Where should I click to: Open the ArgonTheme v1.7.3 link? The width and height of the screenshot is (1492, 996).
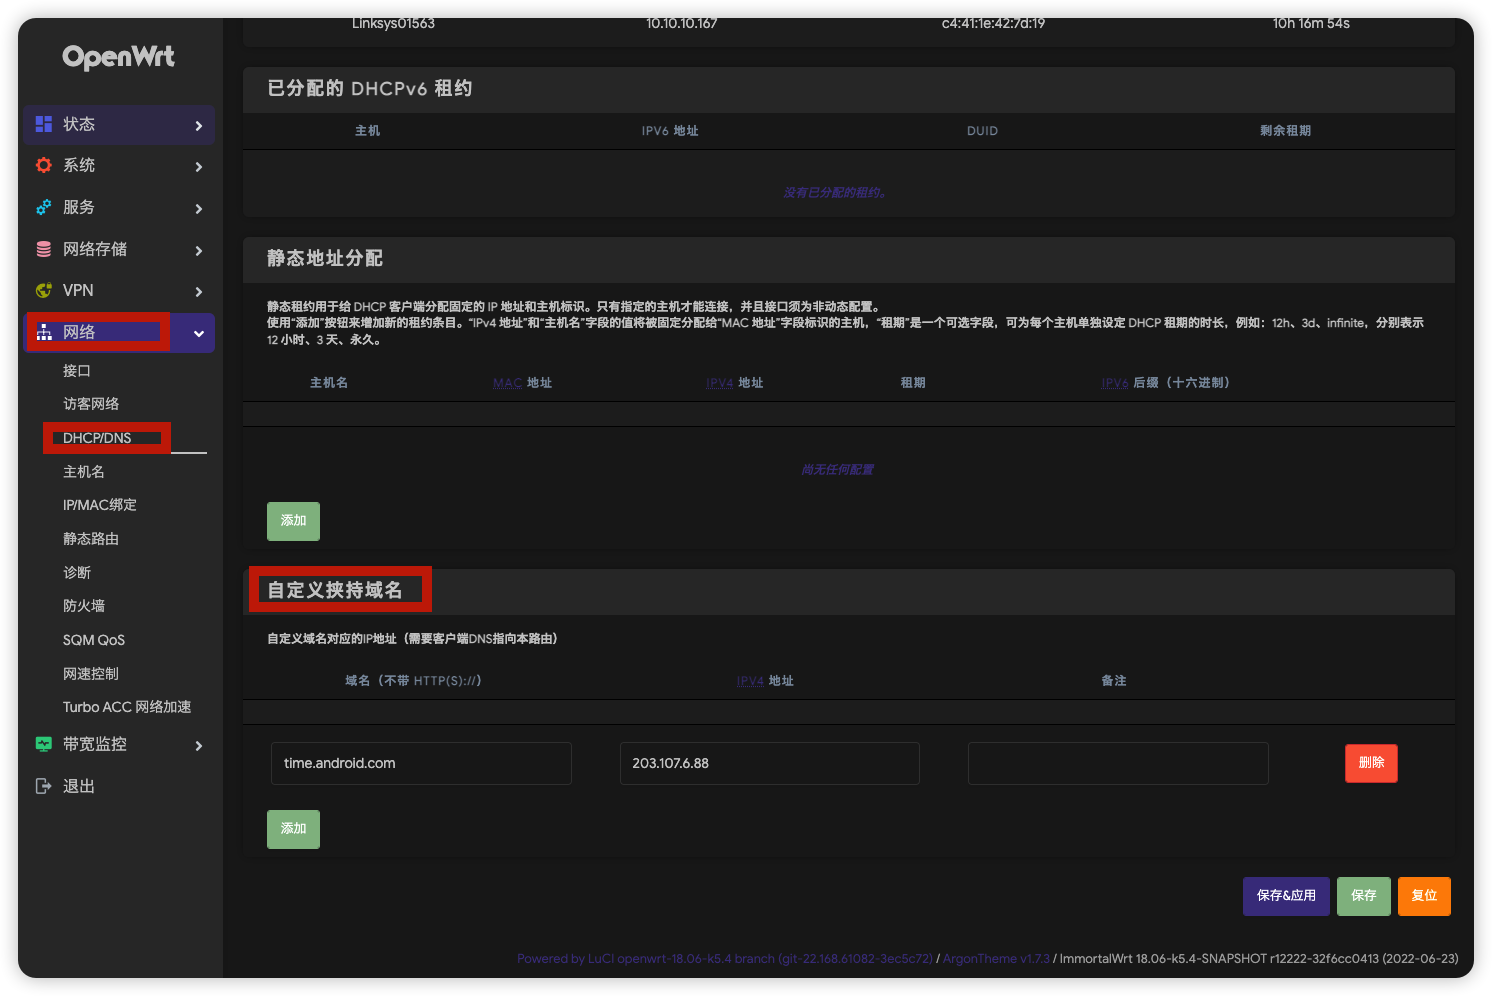(996, 959)
